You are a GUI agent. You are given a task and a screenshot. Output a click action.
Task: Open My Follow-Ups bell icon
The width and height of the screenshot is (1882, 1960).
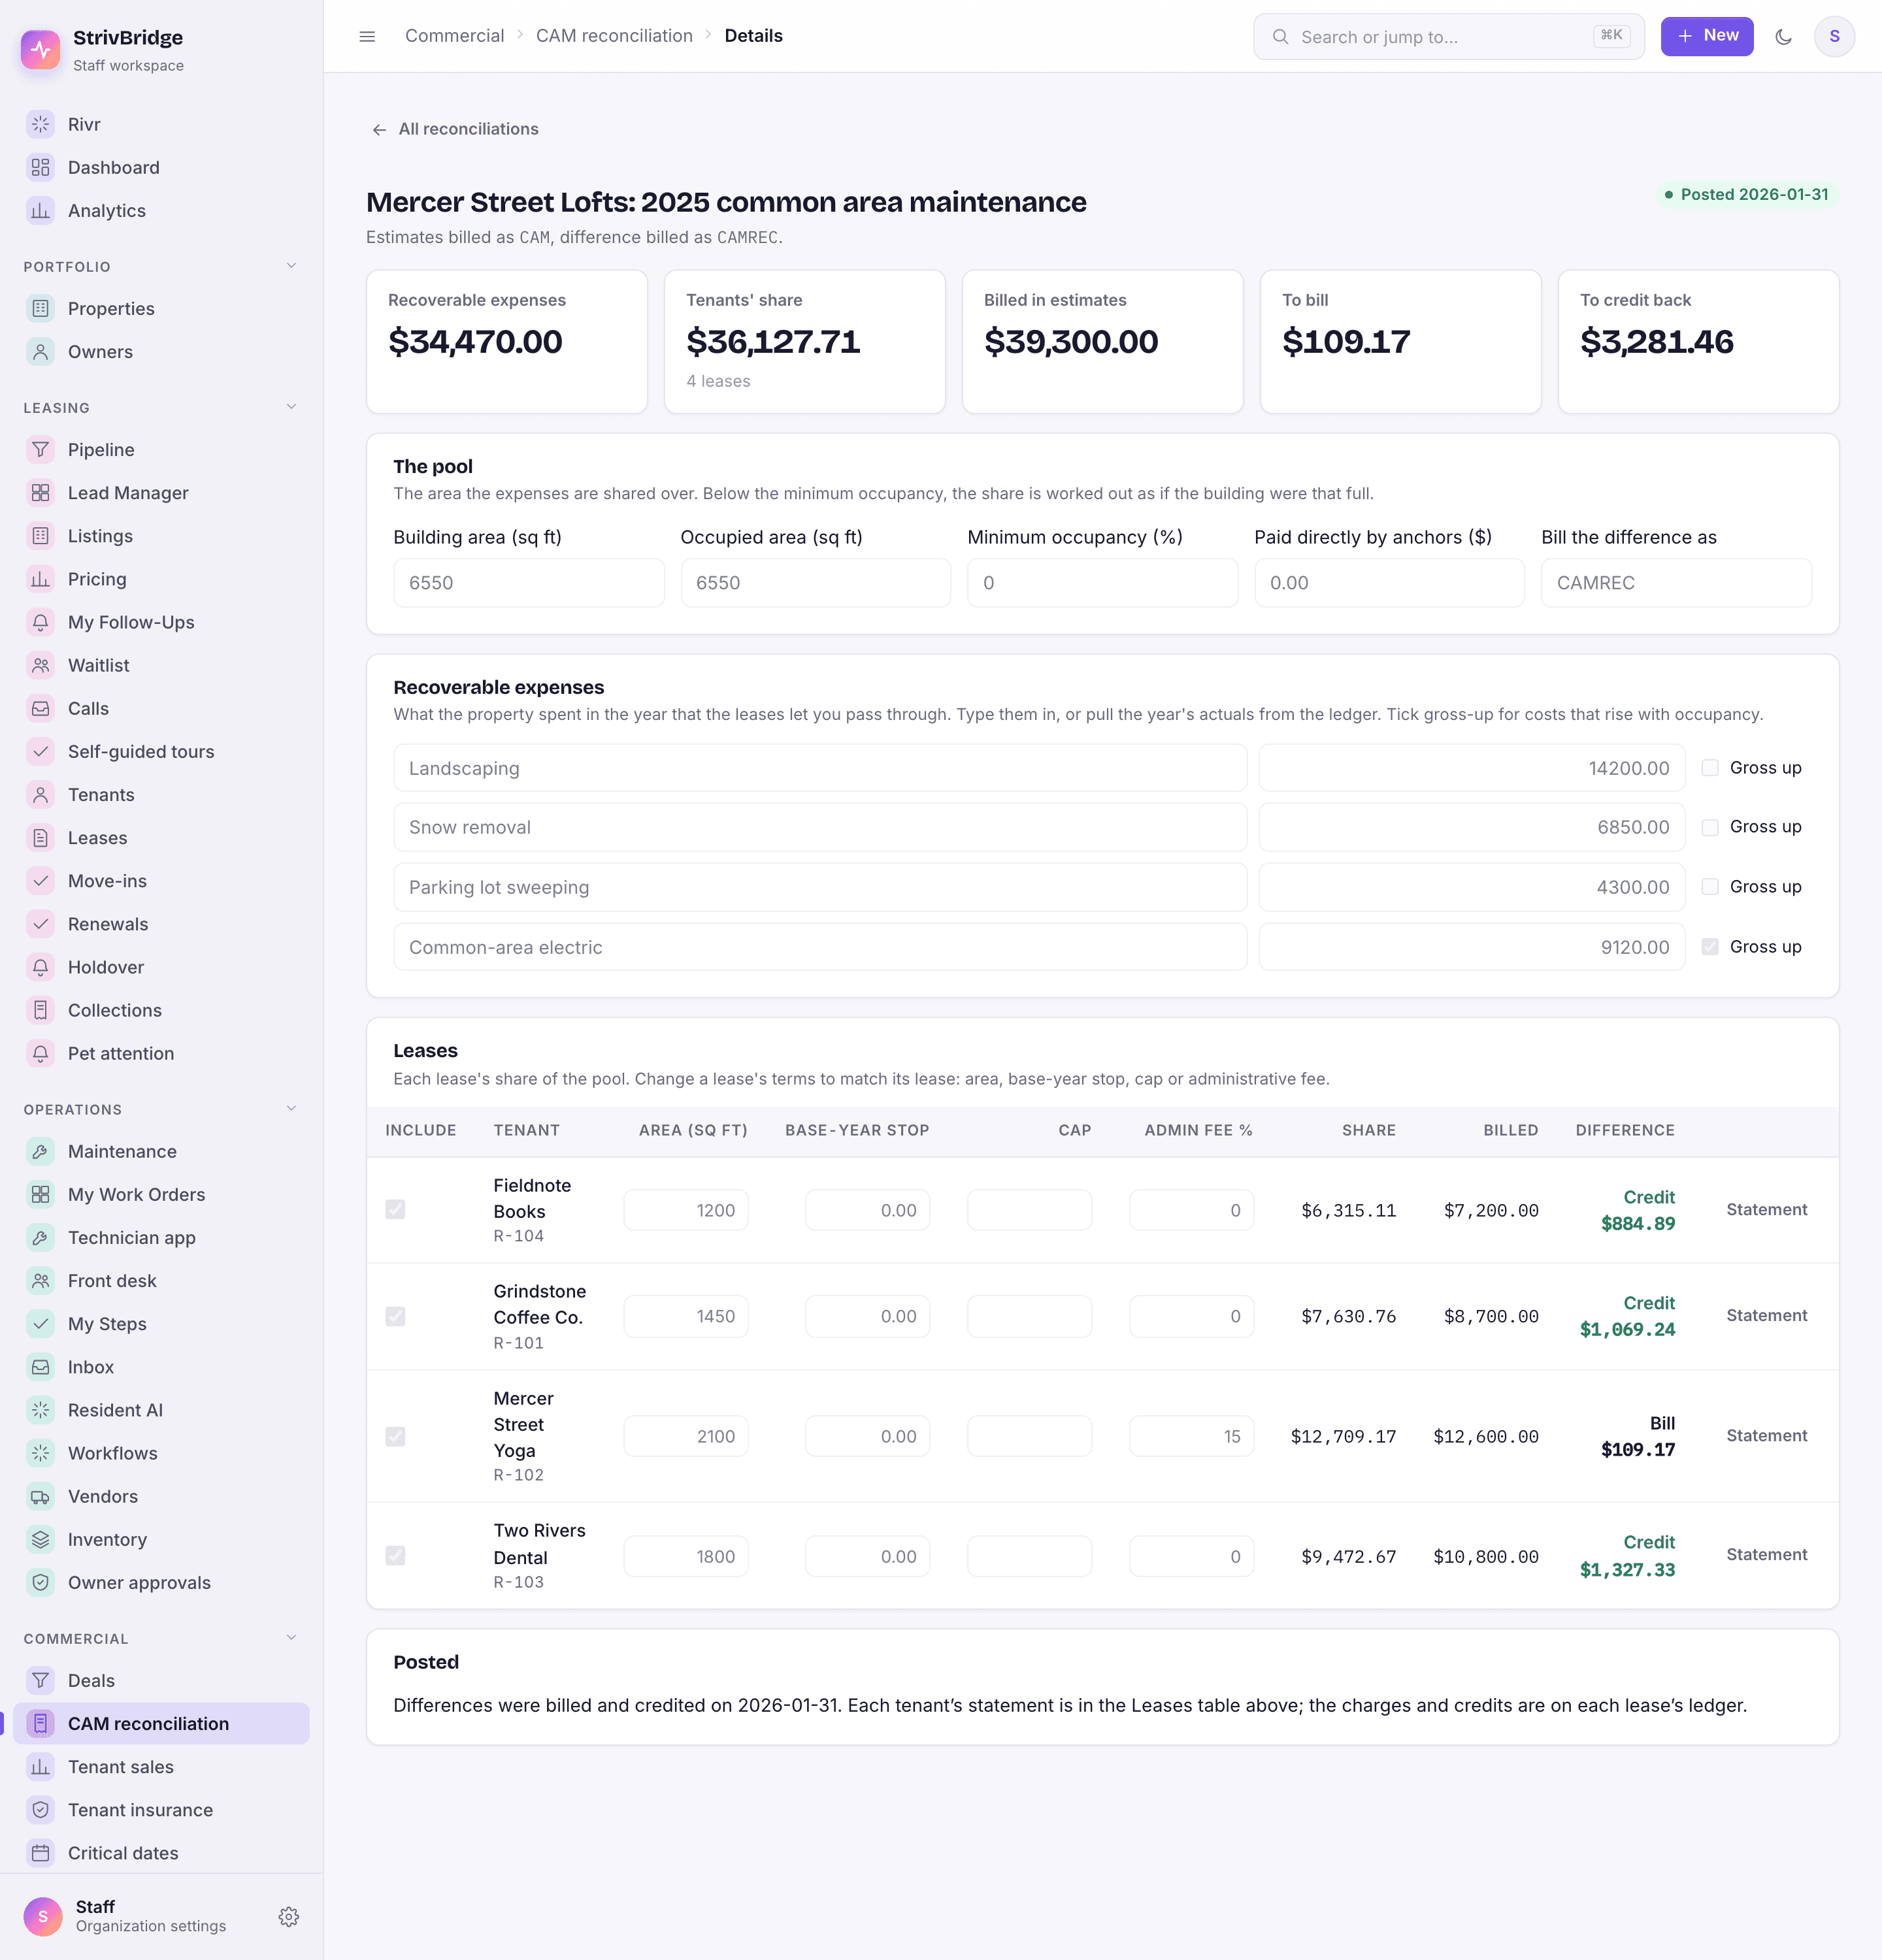[40, 622]
